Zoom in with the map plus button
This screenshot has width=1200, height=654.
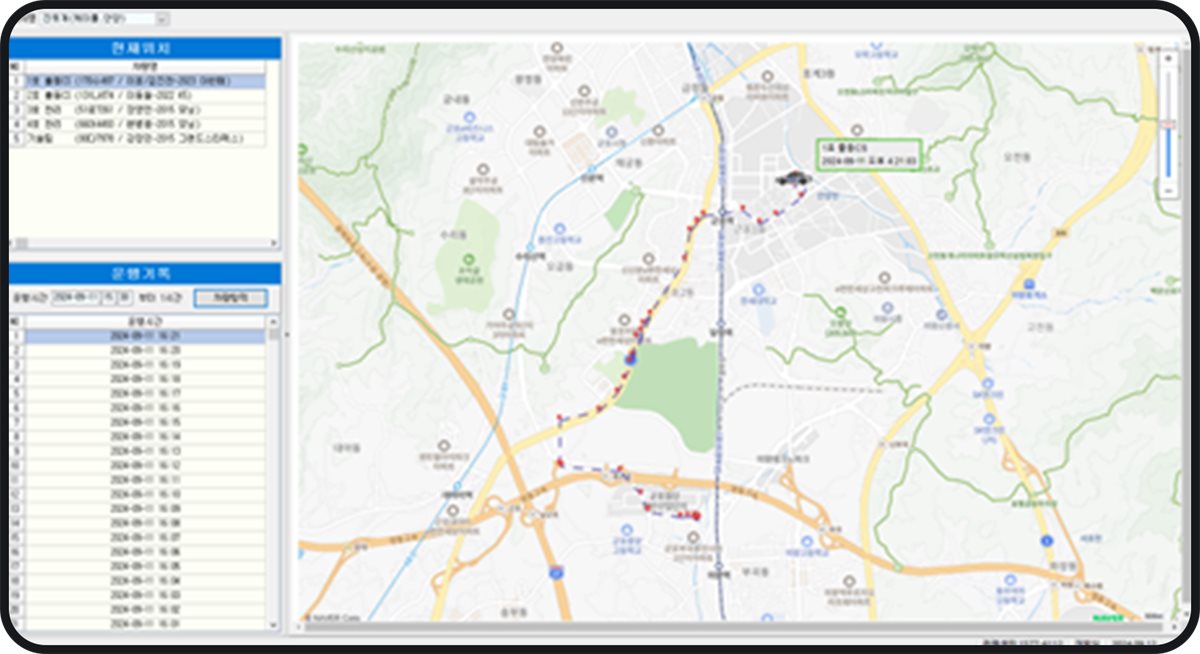tap(1168, 59)
